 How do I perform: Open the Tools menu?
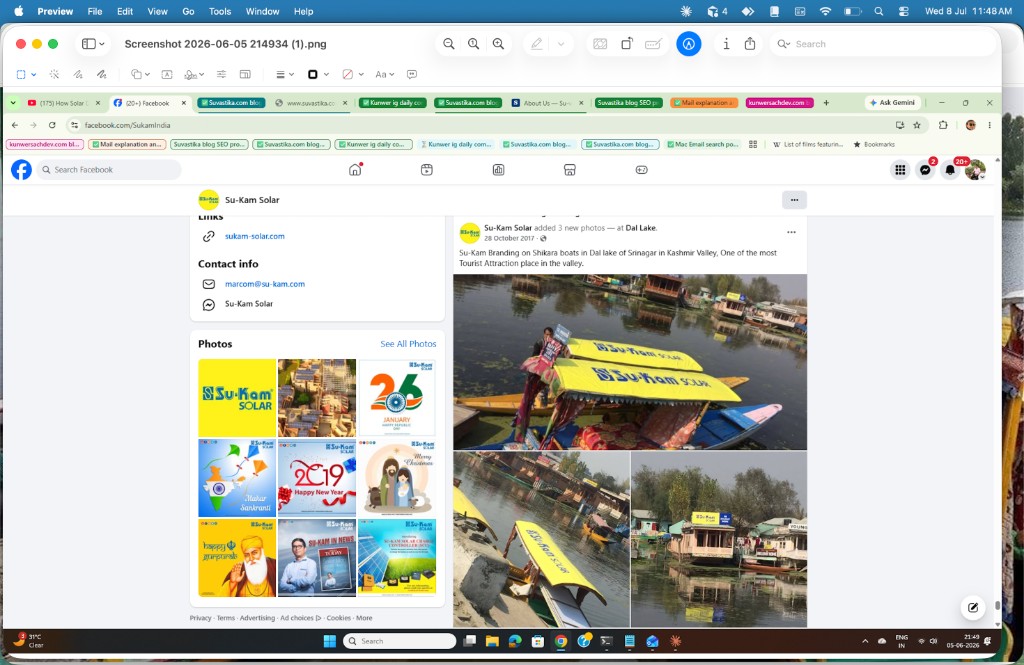click(220, 11)
